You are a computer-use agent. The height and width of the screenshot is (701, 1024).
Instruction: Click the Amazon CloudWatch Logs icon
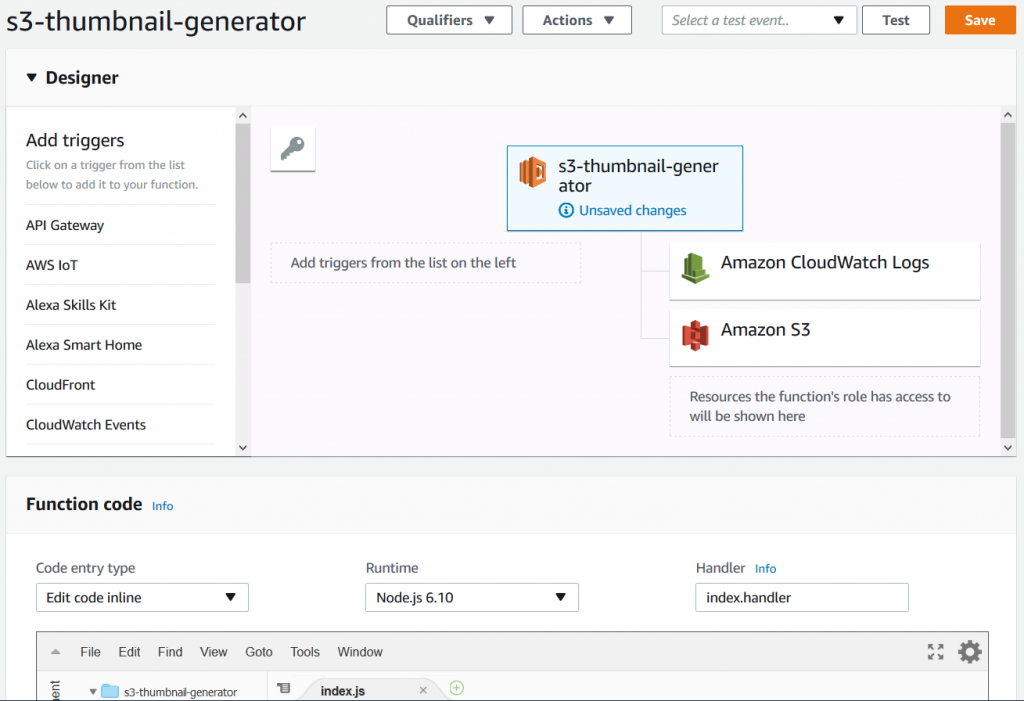click(x=695, y=268)
